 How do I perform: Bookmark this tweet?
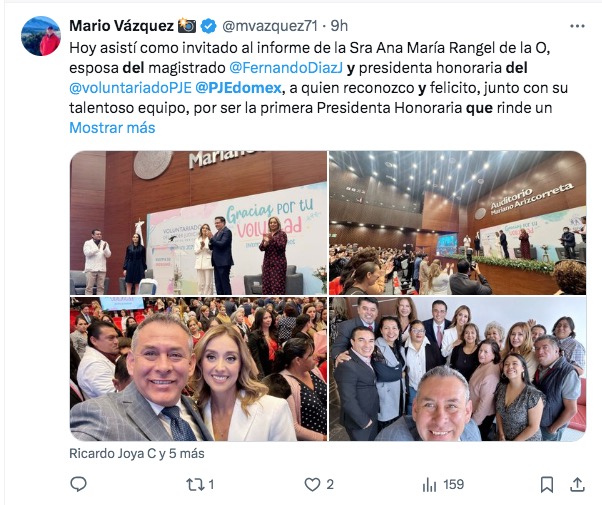tap(547, 484)
